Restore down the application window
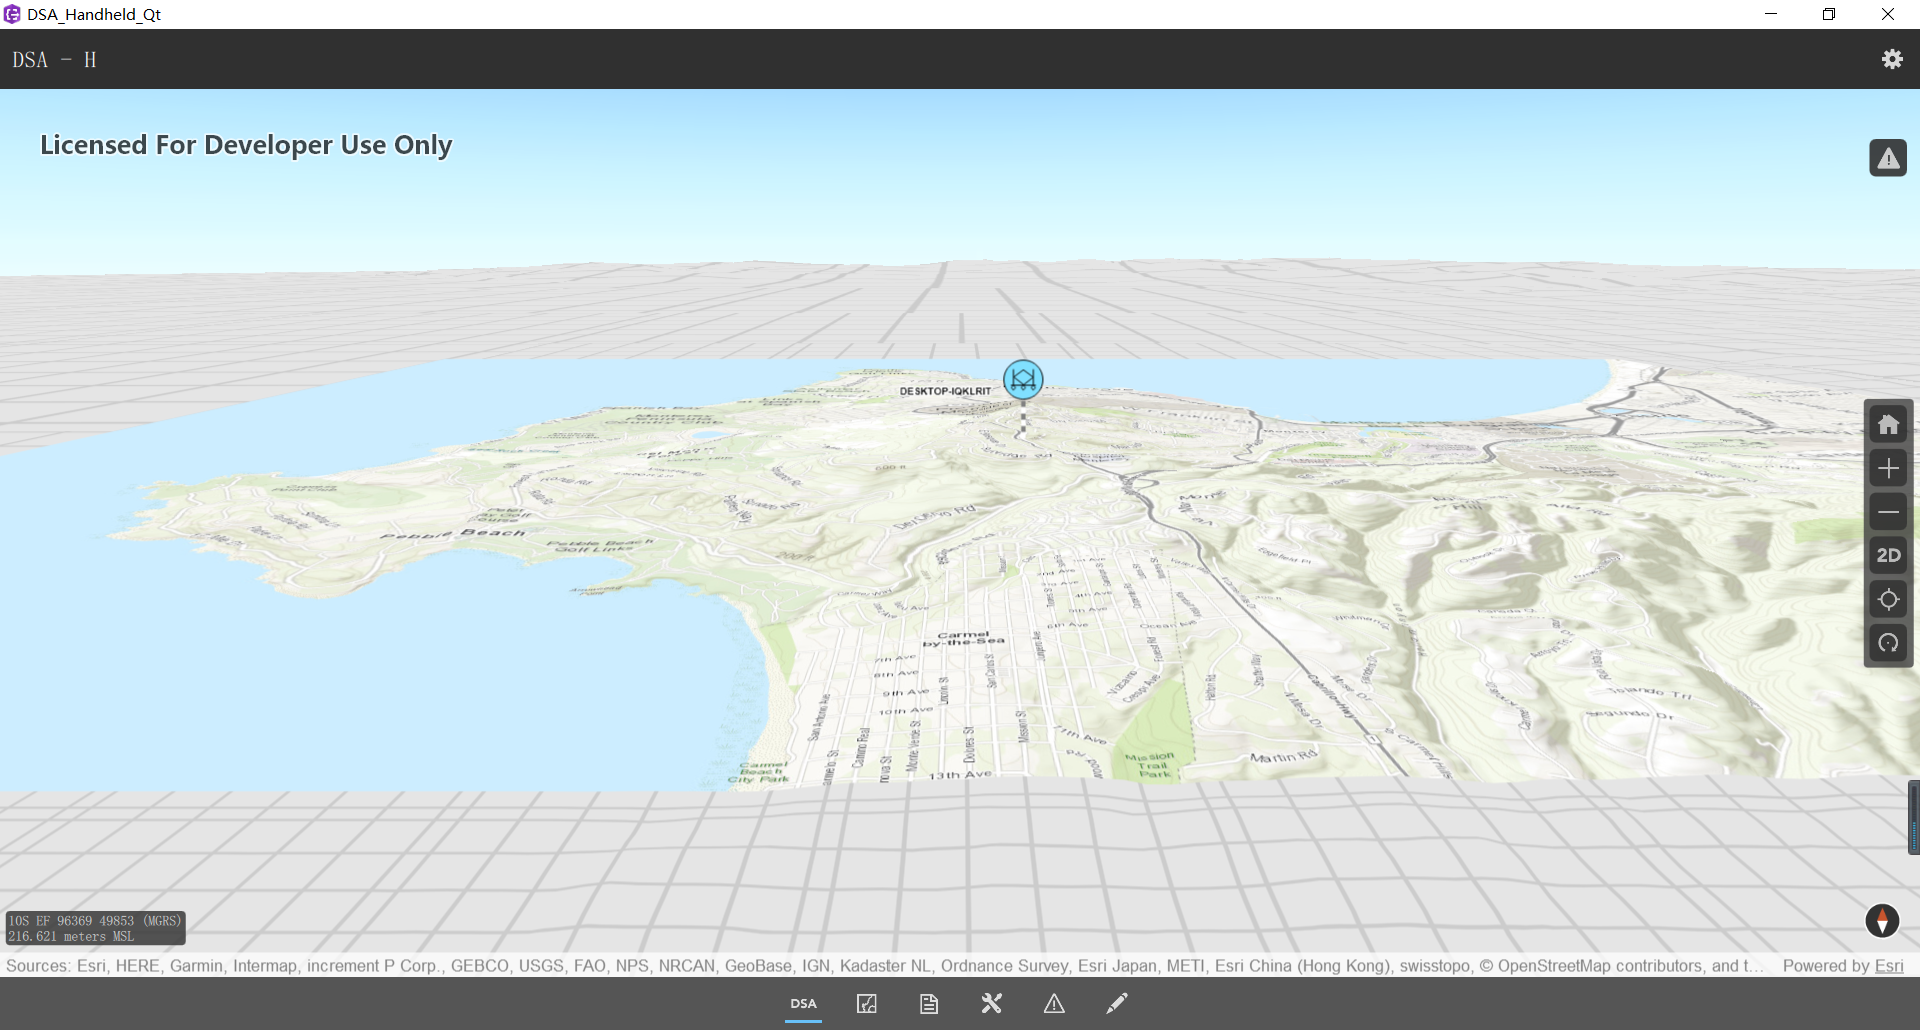The image size is (1920, 1030). pos(1829,14)
